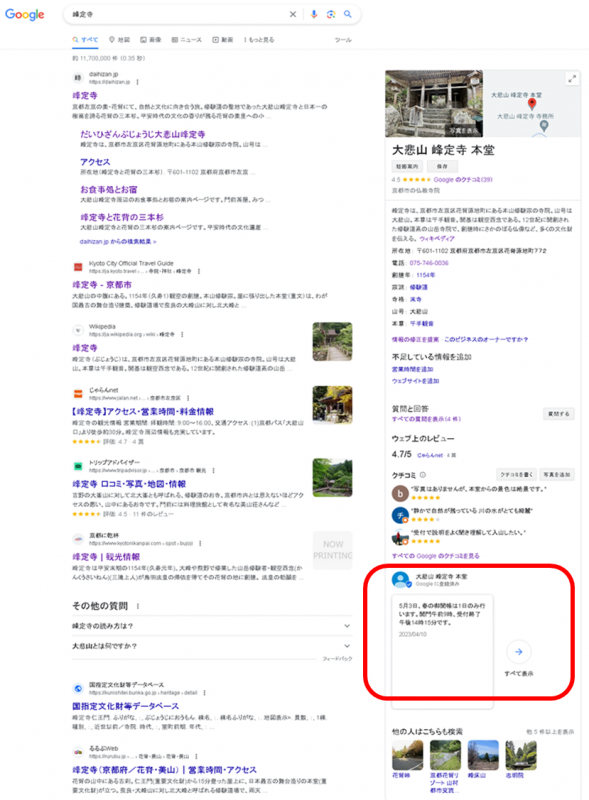The image size is (589, 800).
Task: Click the 花背峠 related search thumbnail
Action: (407, 755)
